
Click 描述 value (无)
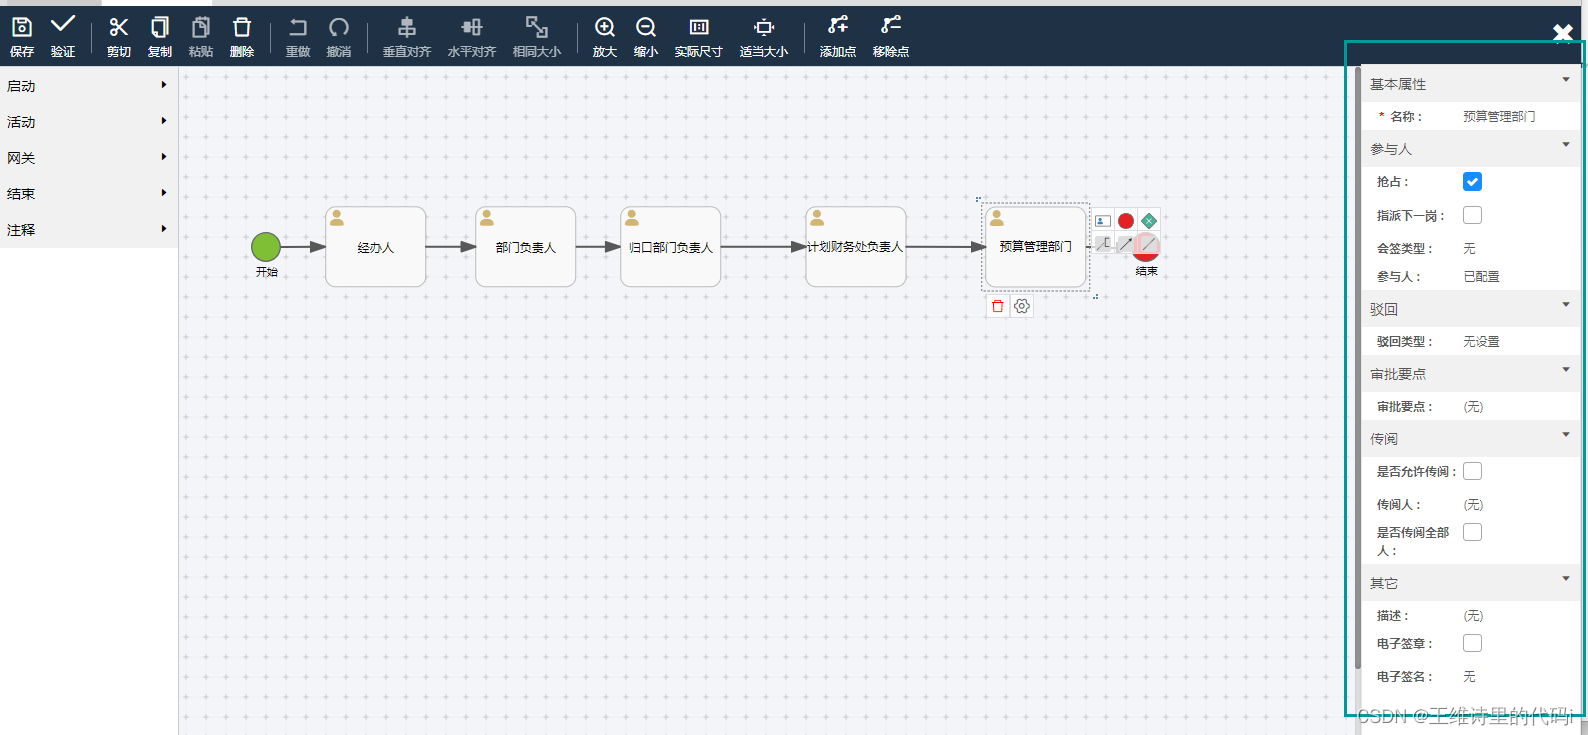click(1473, 616)
